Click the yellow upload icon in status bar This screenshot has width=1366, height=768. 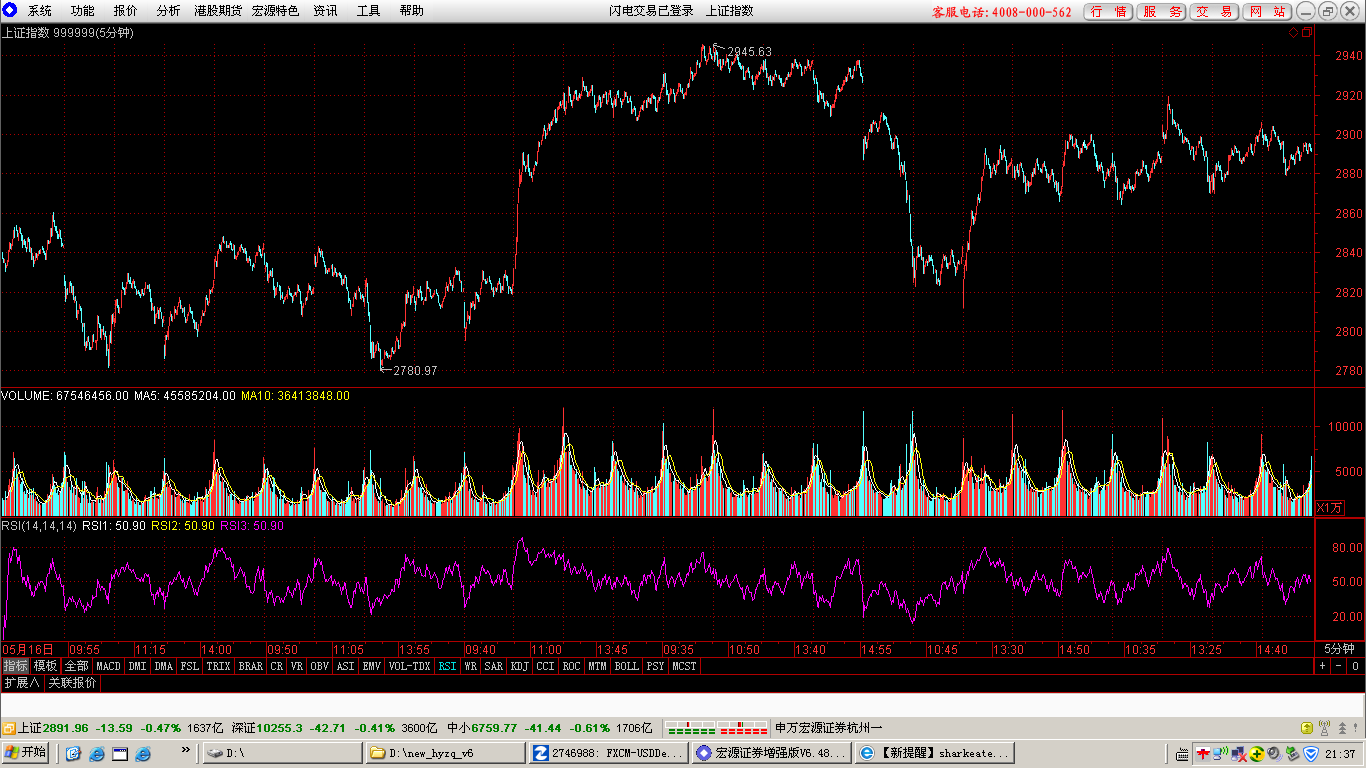pos(1307,728)
